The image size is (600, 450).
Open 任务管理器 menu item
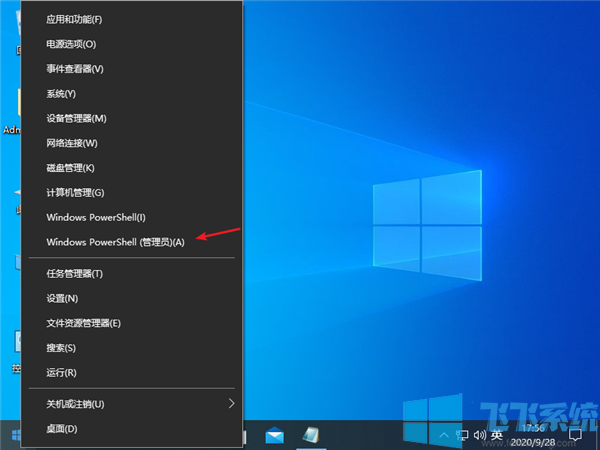click(x=74, y=273)
